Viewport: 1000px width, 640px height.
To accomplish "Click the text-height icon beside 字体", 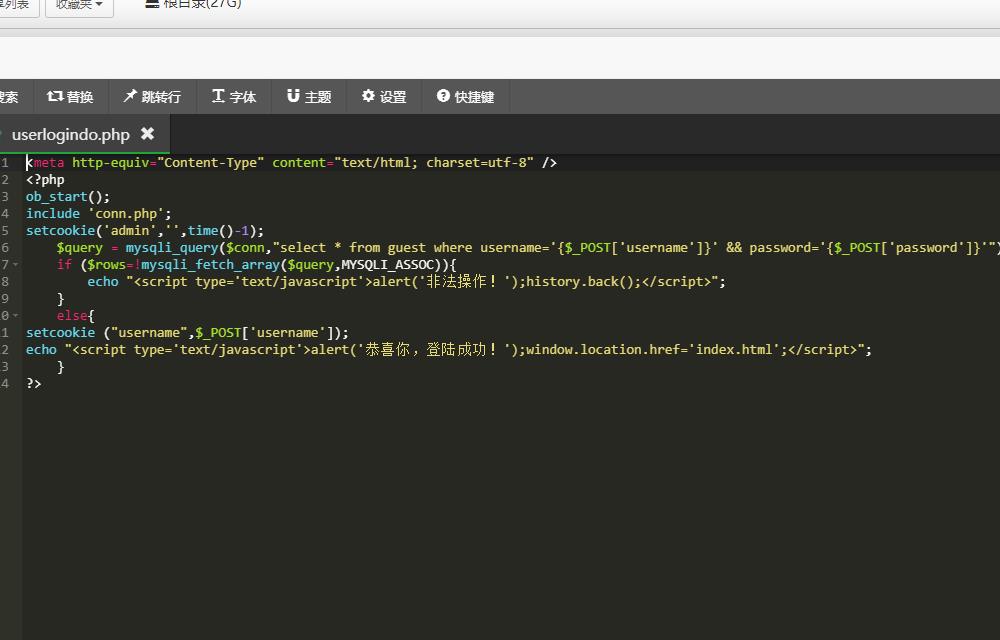I will [x=218, y=96].
